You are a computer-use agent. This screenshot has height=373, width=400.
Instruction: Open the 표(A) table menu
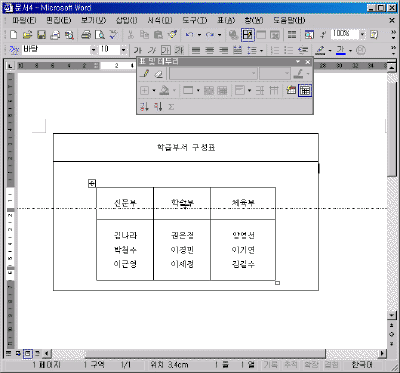(x=226, y=21)
